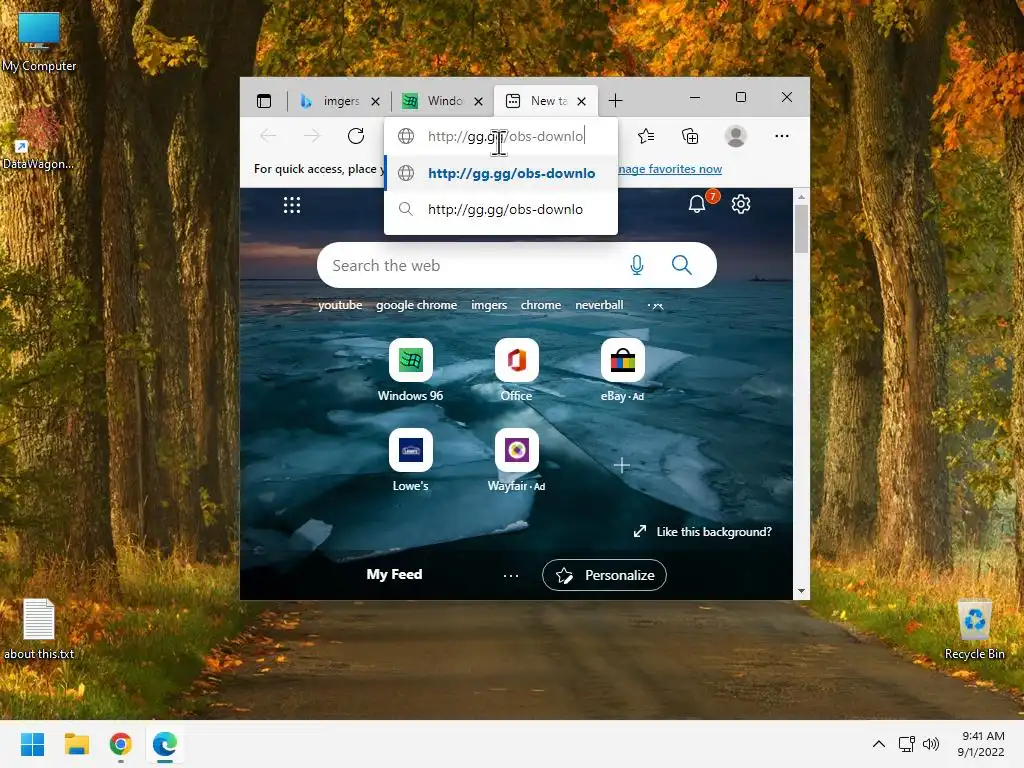
Task: Click the page scrollbar up arrow
Action: tap(801, 197)
